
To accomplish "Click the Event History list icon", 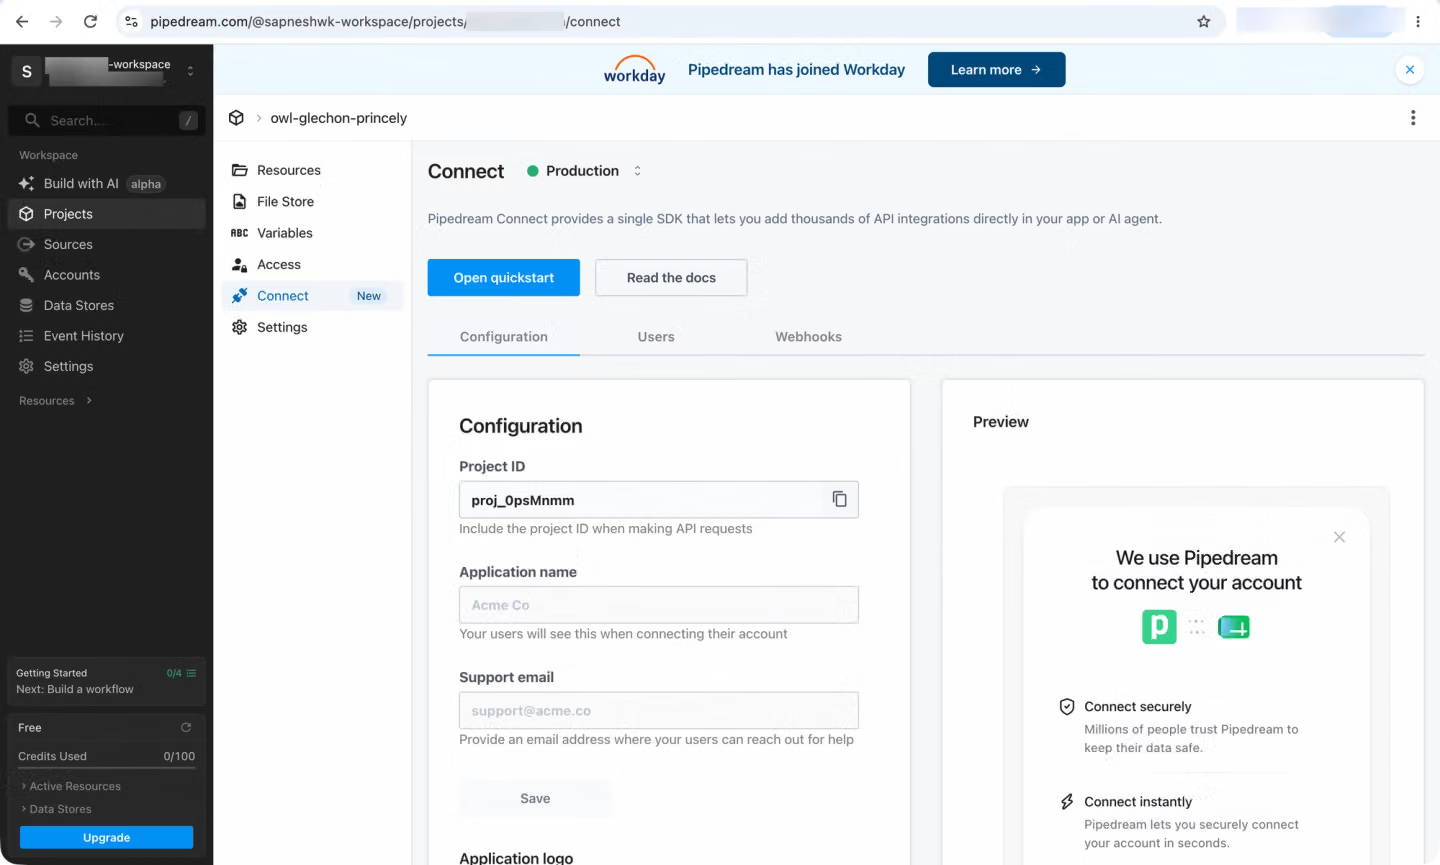I will pyautogui.click(x=26, y=336).
